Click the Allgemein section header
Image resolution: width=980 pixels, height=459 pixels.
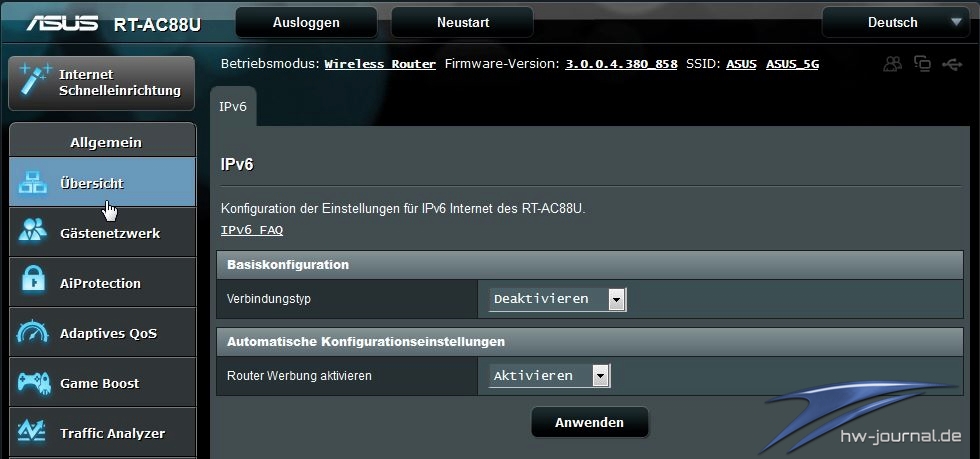[x=103, y=142]
